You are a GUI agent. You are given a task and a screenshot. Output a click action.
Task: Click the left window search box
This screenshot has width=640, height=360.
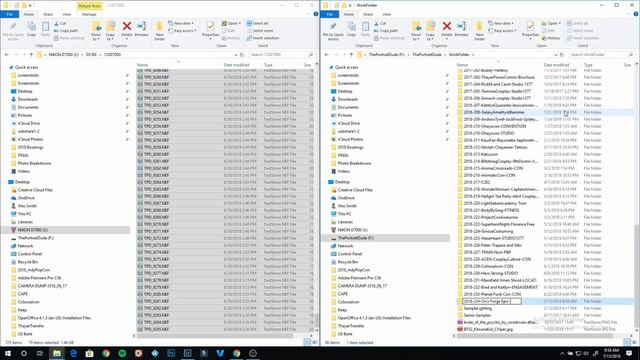[x=282, y=54]
